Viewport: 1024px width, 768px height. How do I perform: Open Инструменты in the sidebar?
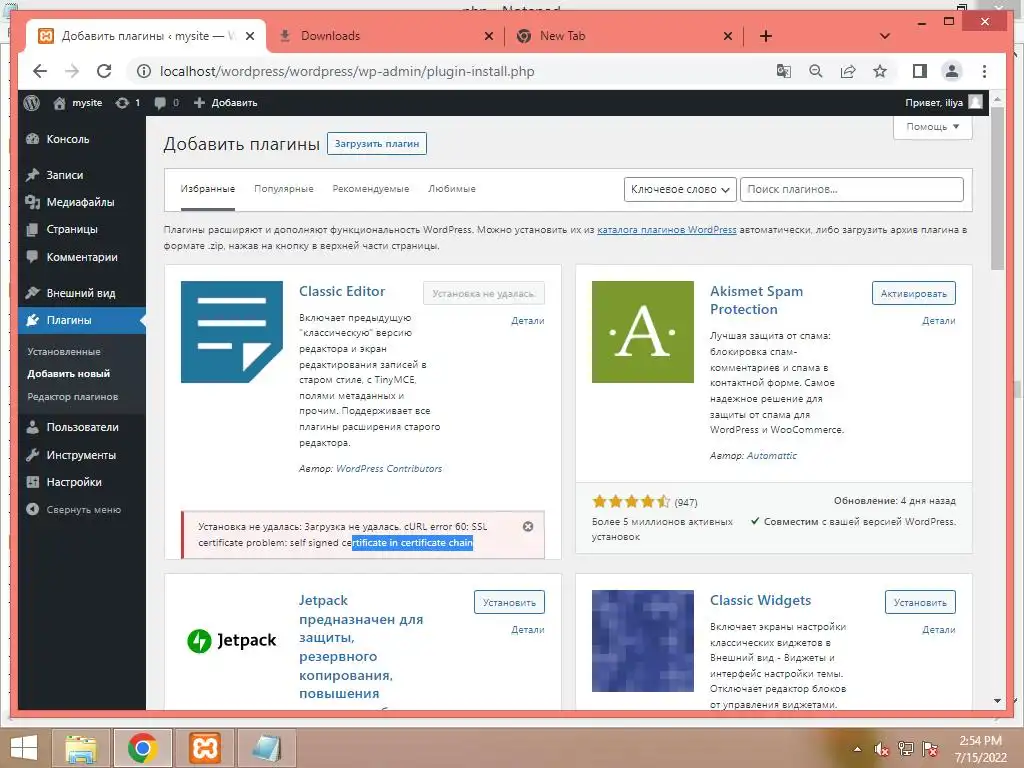[82, 455]
